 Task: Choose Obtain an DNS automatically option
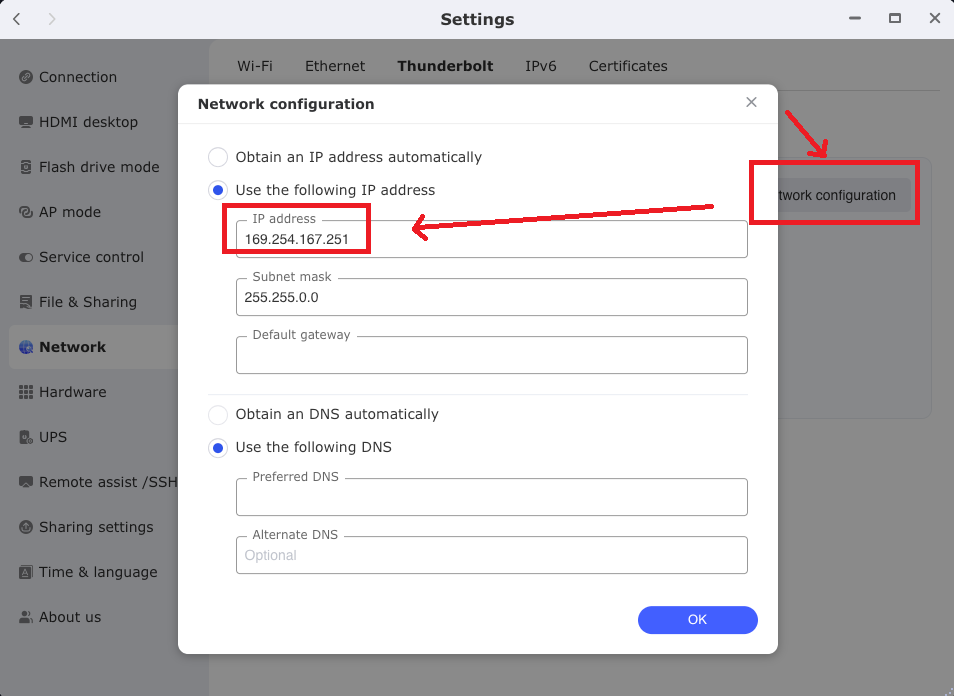[218, 414]
